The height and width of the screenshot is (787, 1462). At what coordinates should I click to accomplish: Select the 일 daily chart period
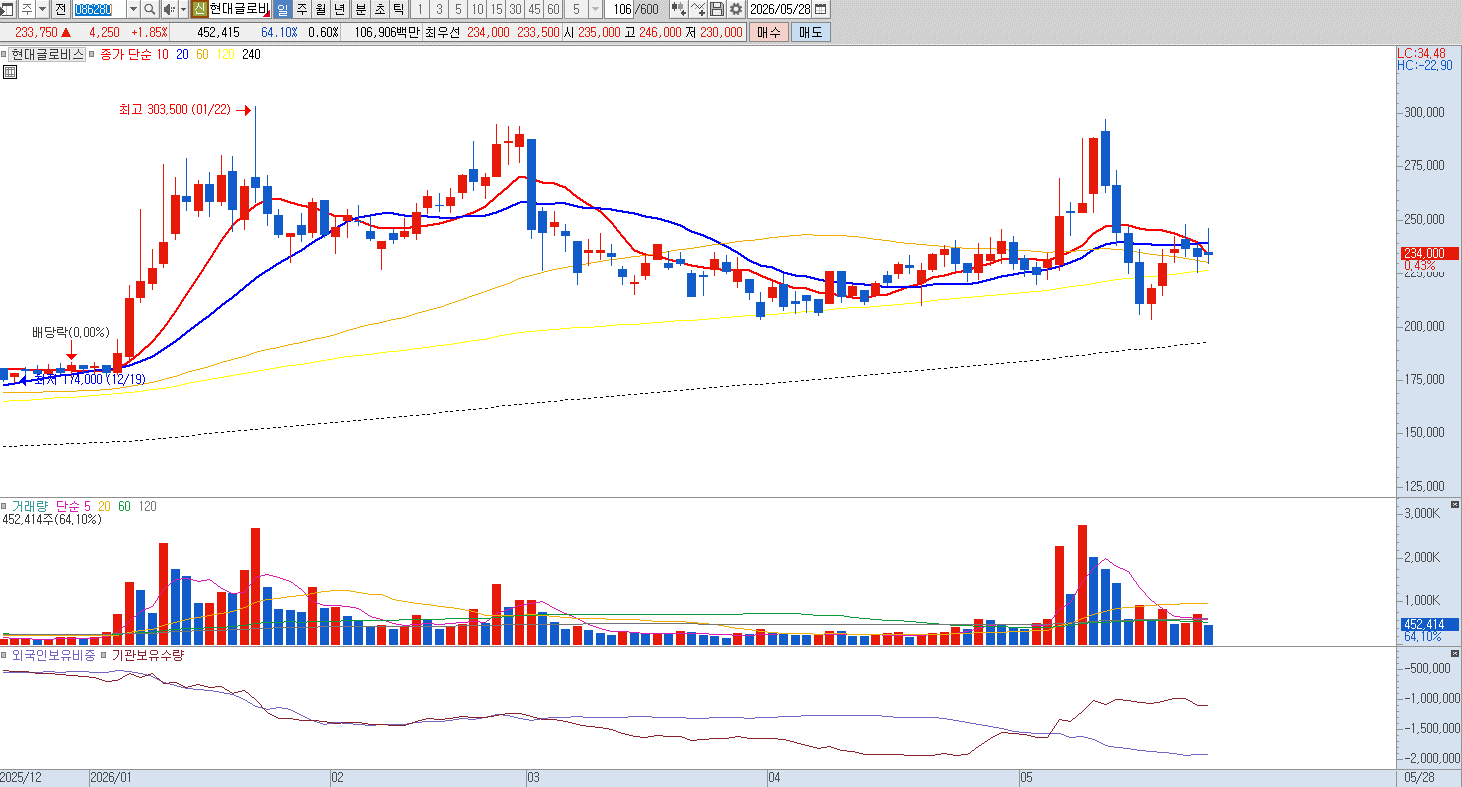[282, 9]
